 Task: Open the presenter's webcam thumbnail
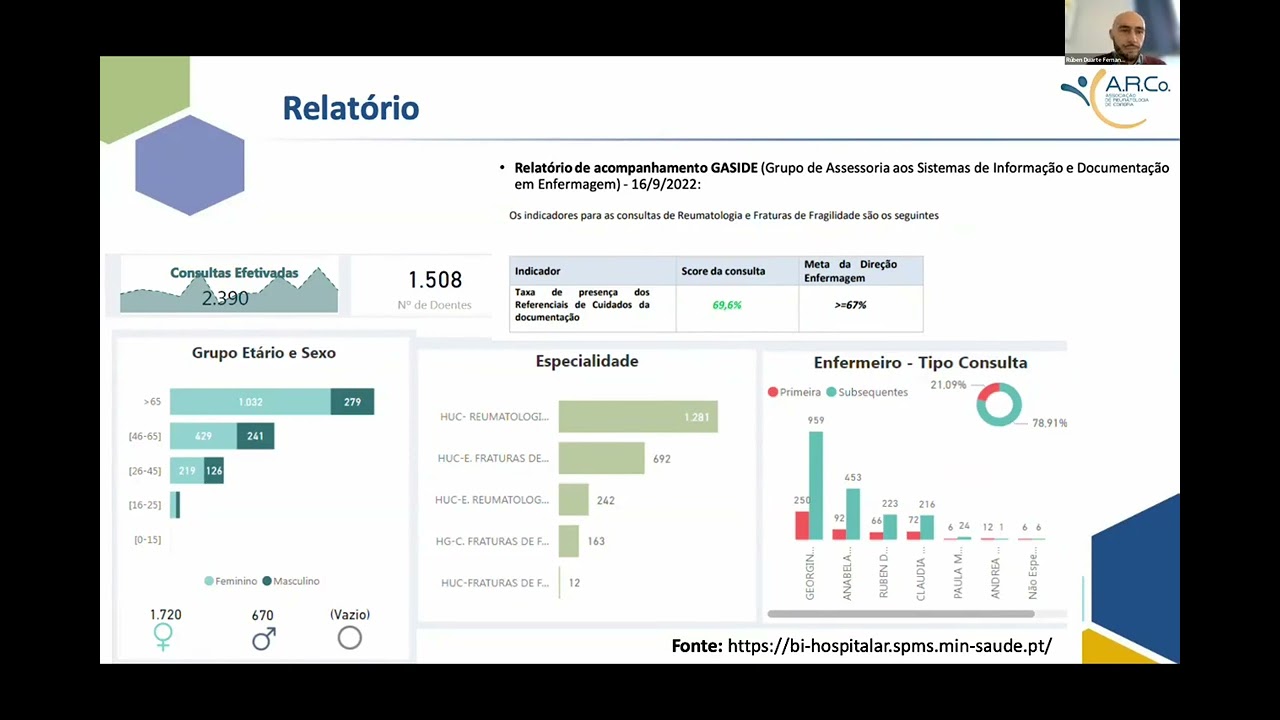coord(1122,32)
